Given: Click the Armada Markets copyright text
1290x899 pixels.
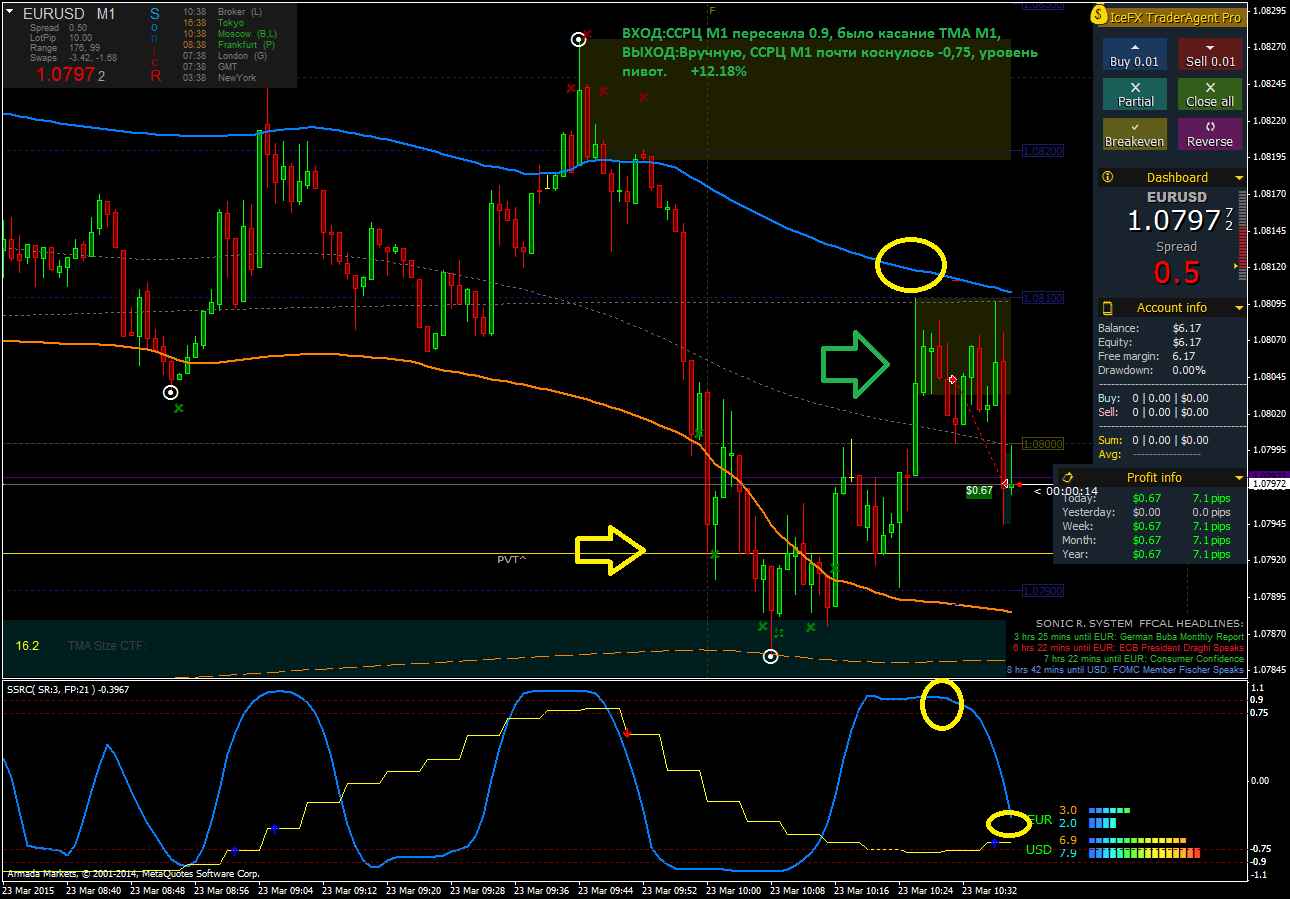Looking at the screenshot, I should 133,874.
